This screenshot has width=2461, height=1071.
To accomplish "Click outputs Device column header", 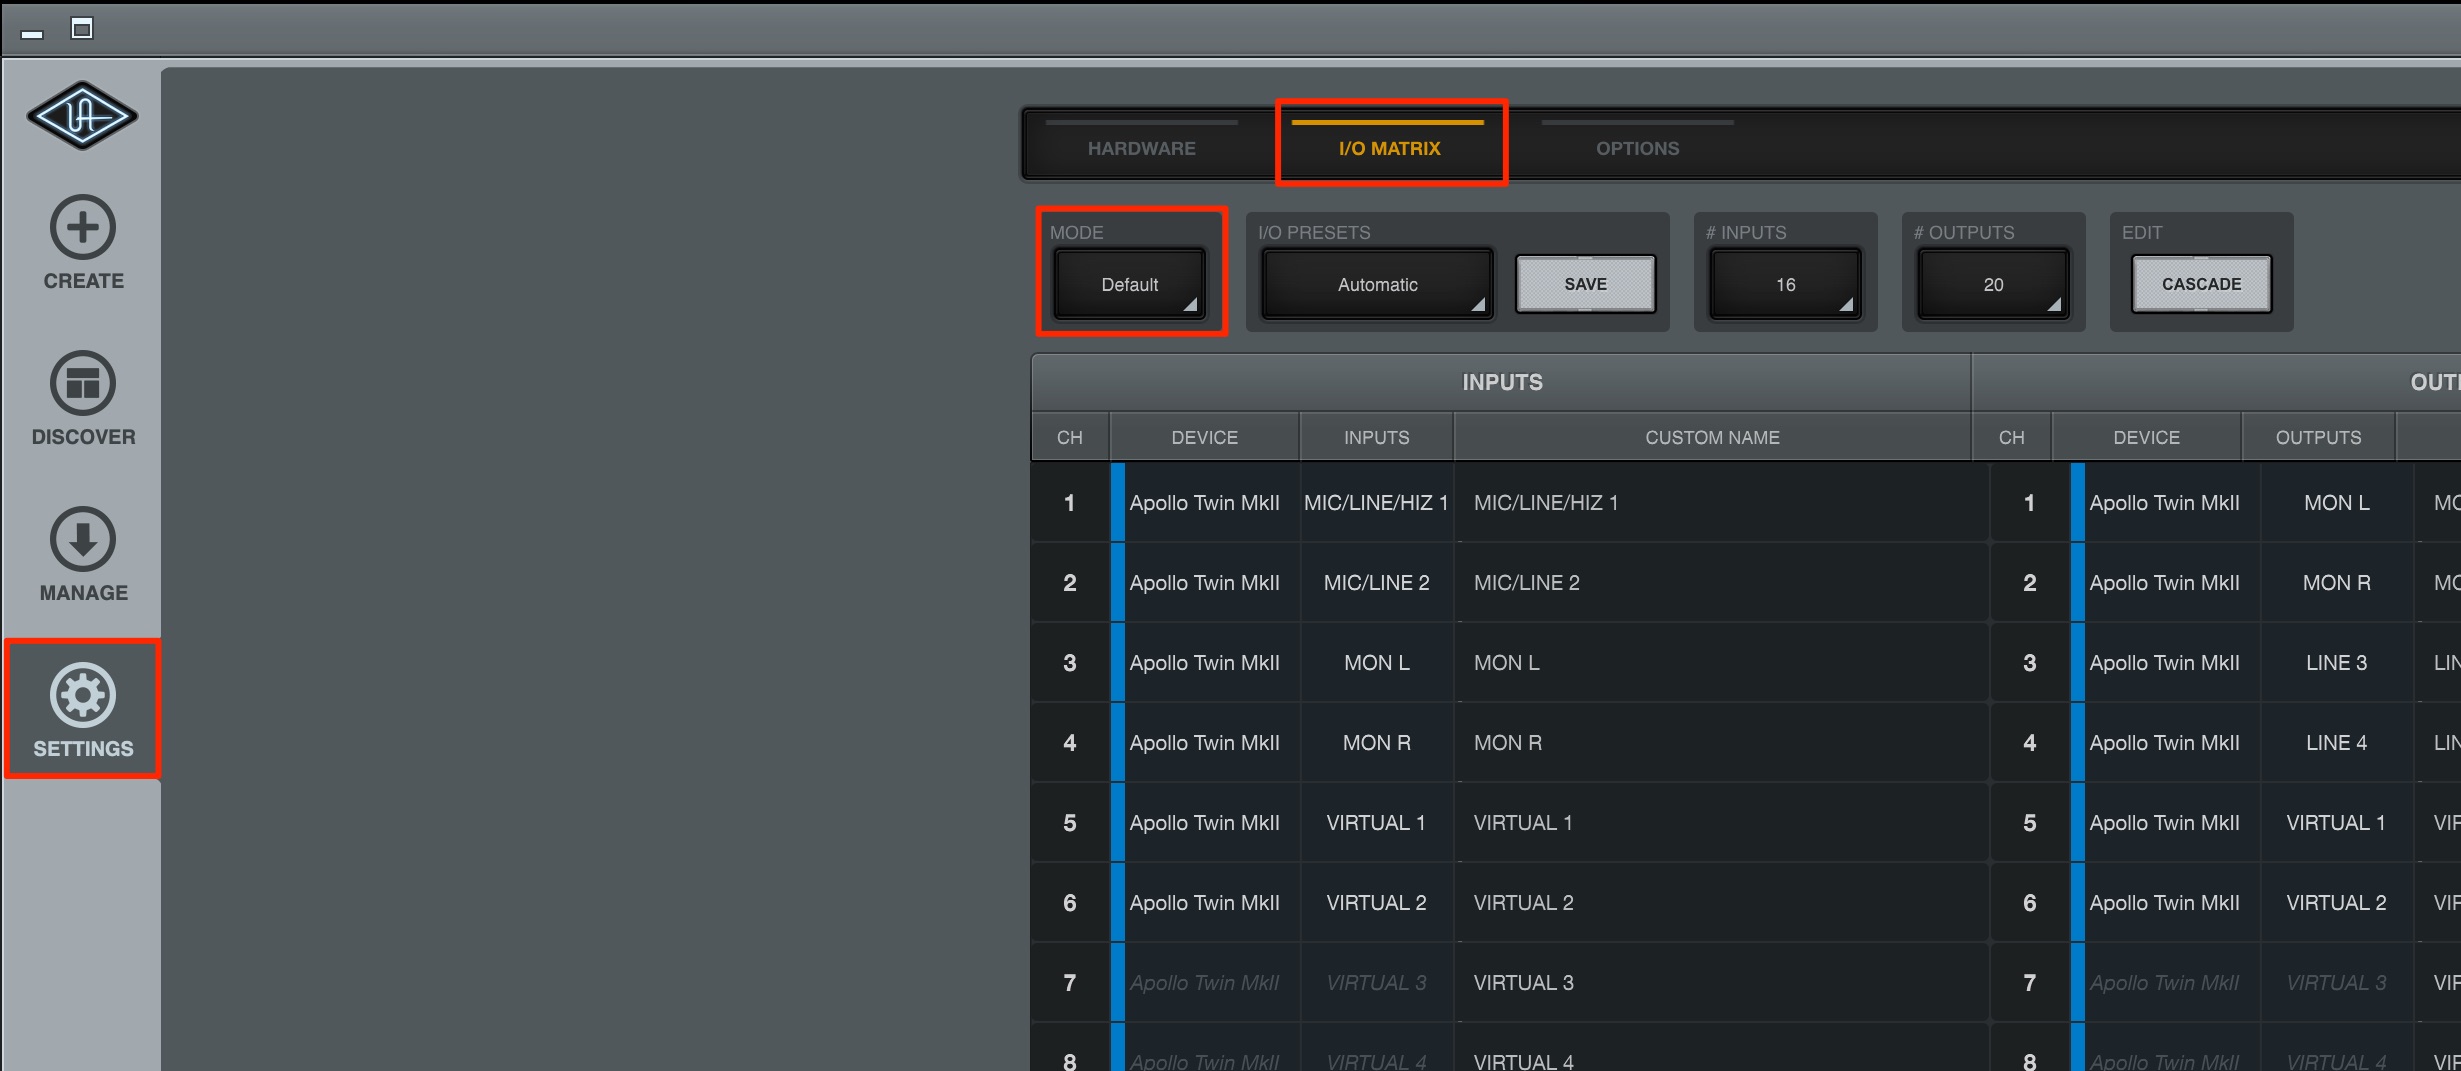I will tap(2146, 437).
